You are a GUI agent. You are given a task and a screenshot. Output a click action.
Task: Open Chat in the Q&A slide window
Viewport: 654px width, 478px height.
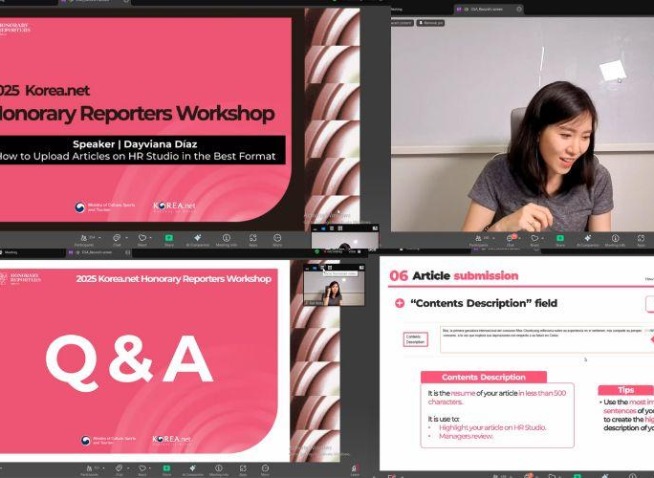click(119, 470)
